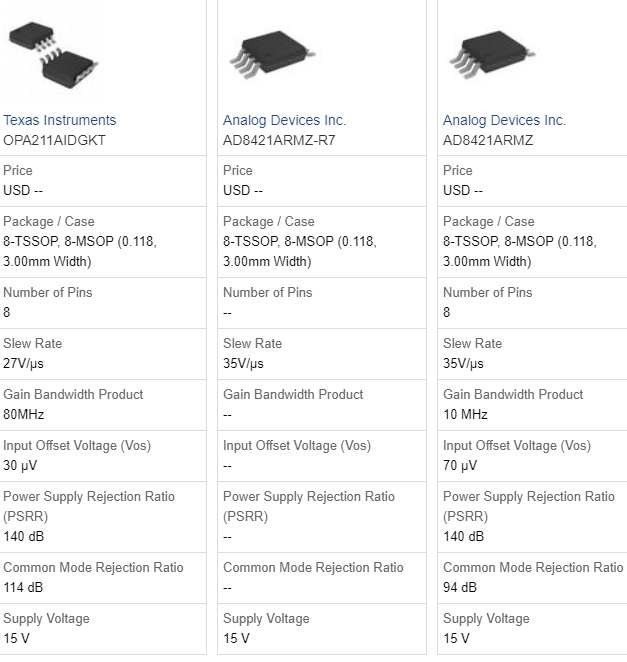
Task: Click the AD8421ARMZ-R7 part number text
Action: (x=279, y=140)
